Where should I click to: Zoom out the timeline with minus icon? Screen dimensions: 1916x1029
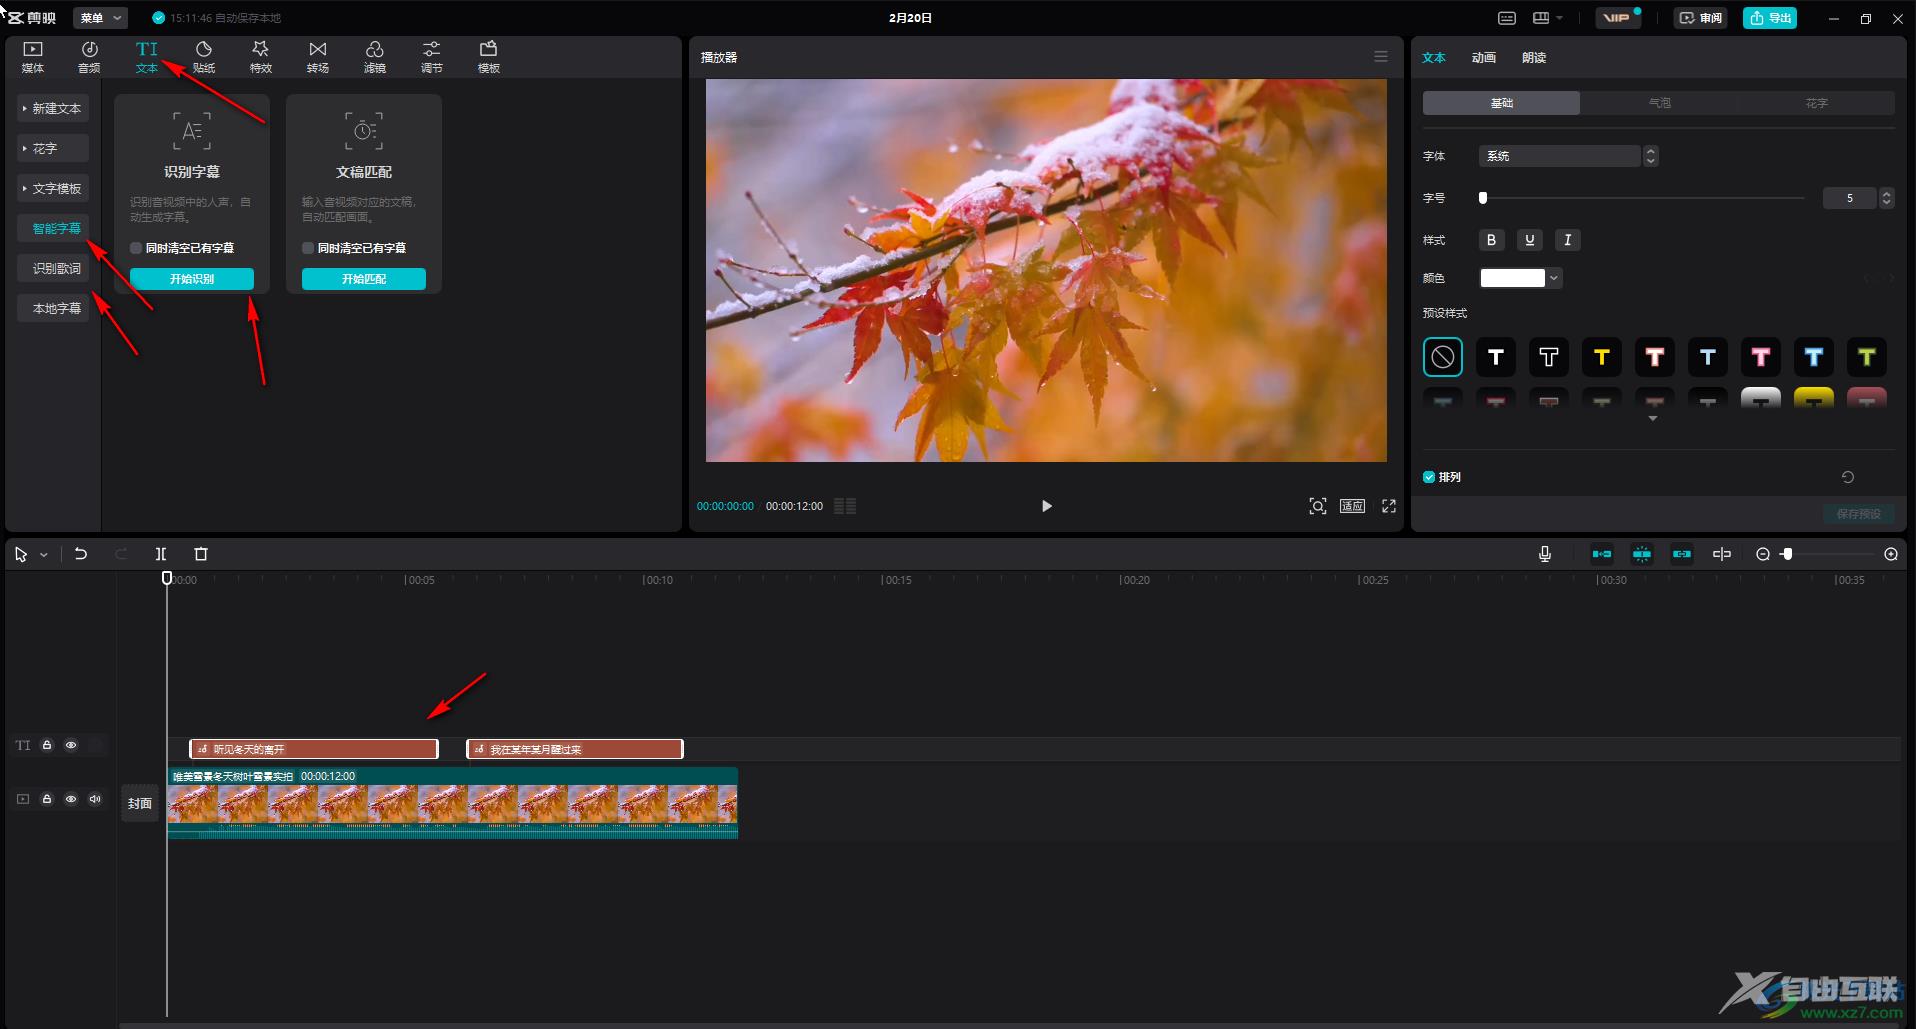pyautogui.click(x=1763, y=554)
